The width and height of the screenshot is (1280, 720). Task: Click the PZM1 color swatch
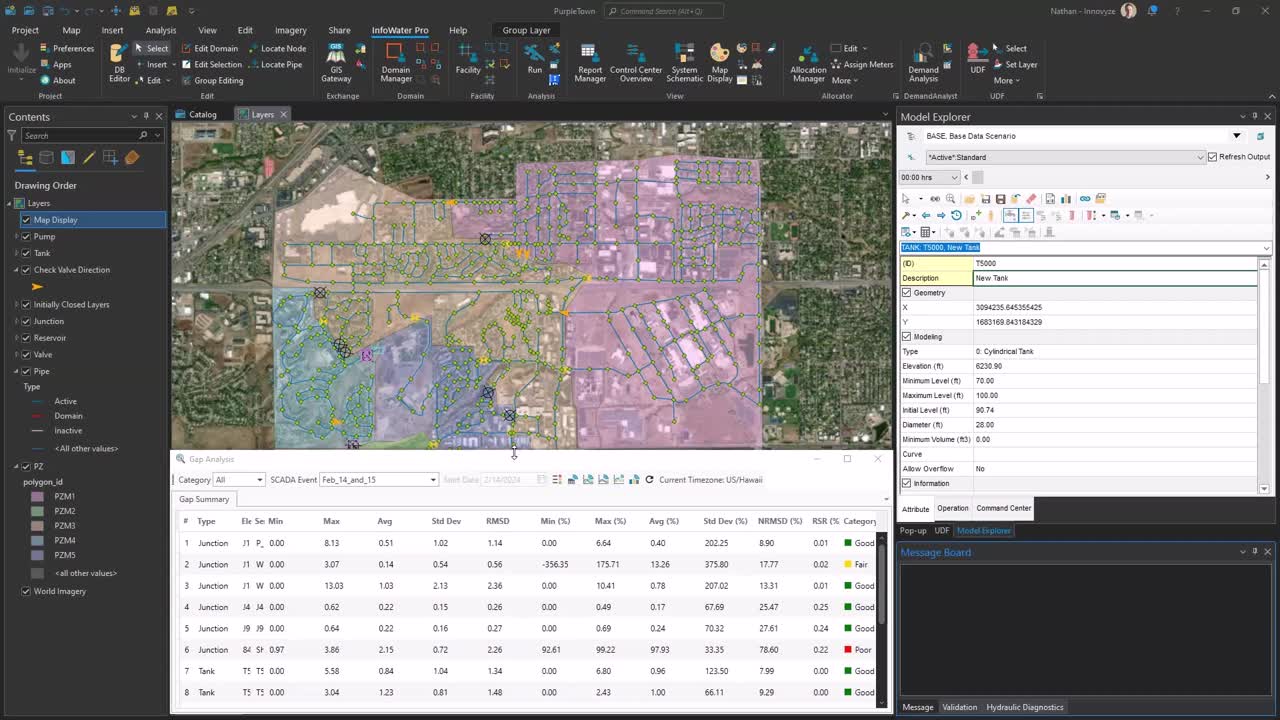(37, 497)
